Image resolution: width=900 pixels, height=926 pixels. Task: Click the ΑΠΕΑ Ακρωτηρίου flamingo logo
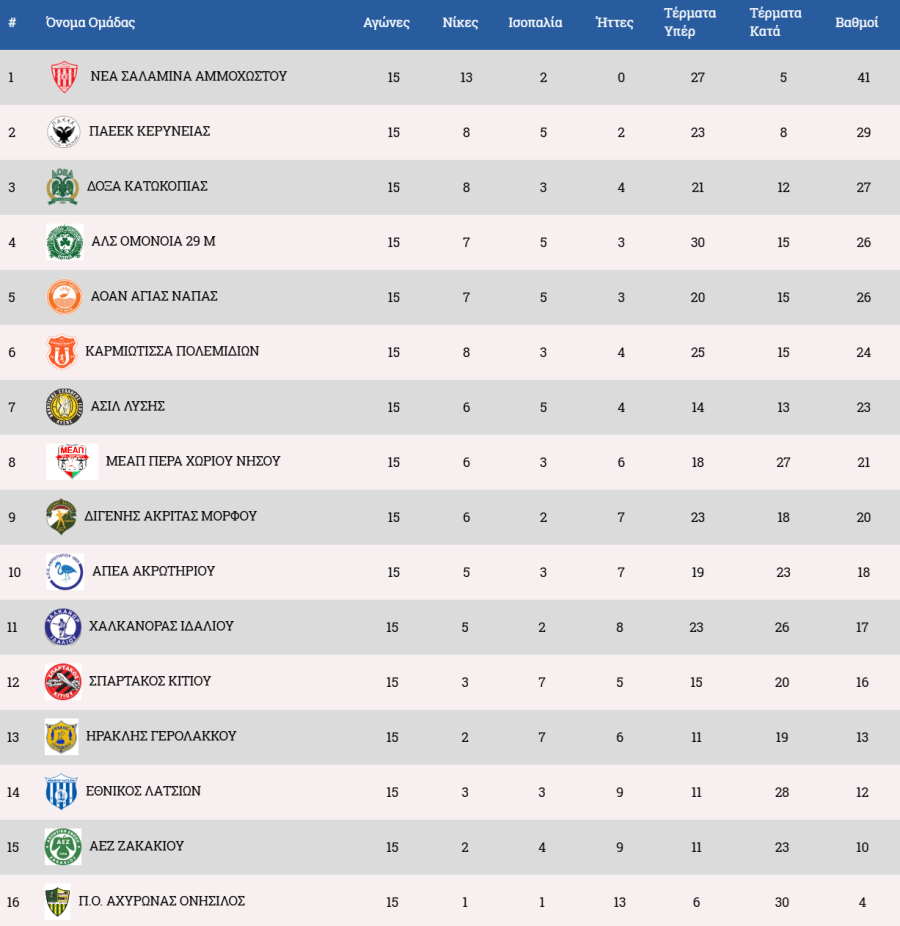coord(65,572)
